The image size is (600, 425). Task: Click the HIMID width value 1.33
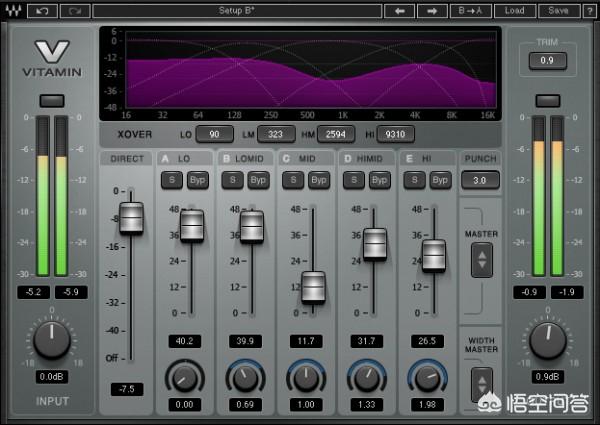[366, 405]
